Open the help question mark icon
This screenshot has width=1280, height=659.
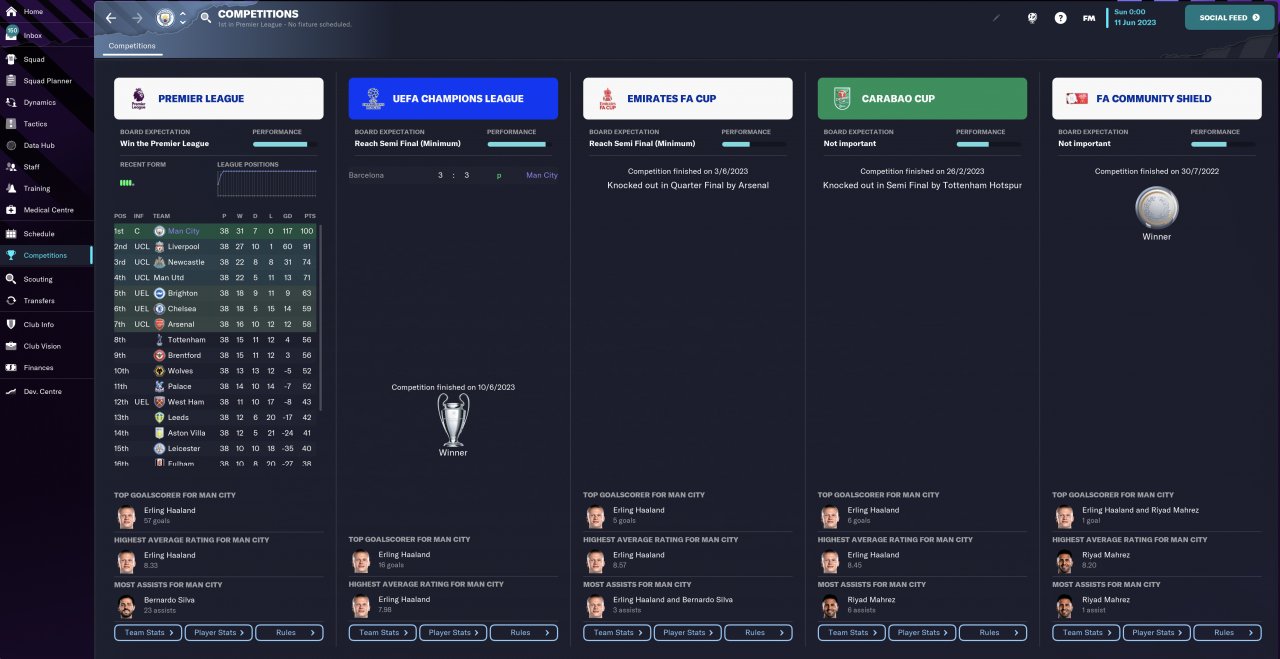click(x=1061, y=18)
